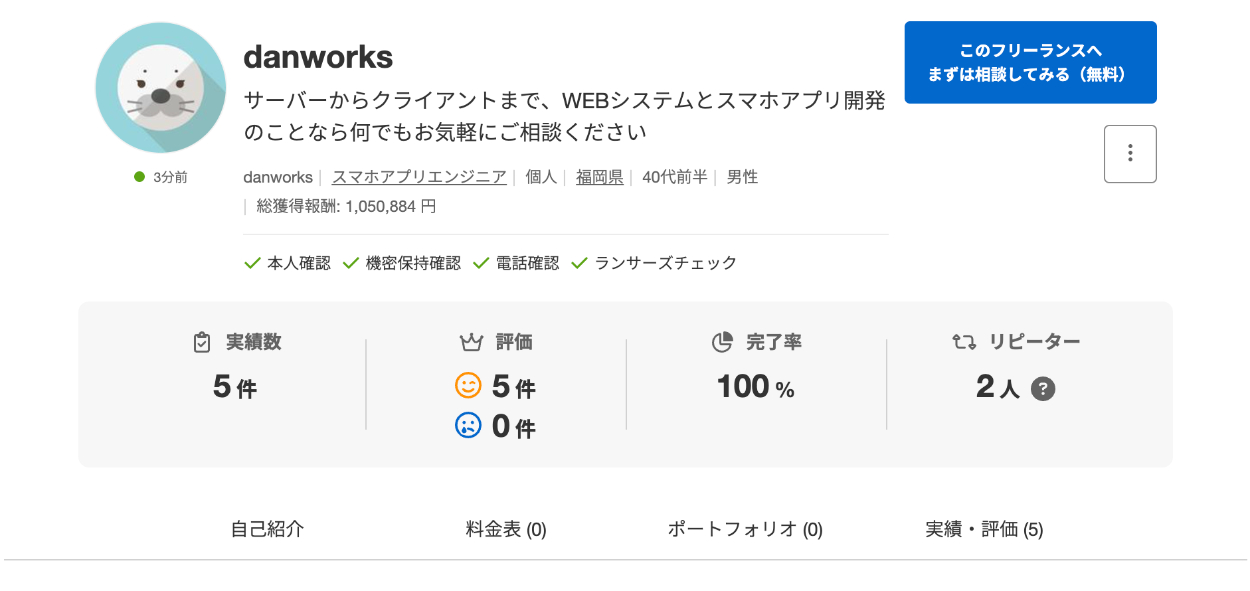Image resolution: width=1250 pixels, height=591 pixels.
Task: Click the 本人確認 verification checkmark
Action: point(253,263)
